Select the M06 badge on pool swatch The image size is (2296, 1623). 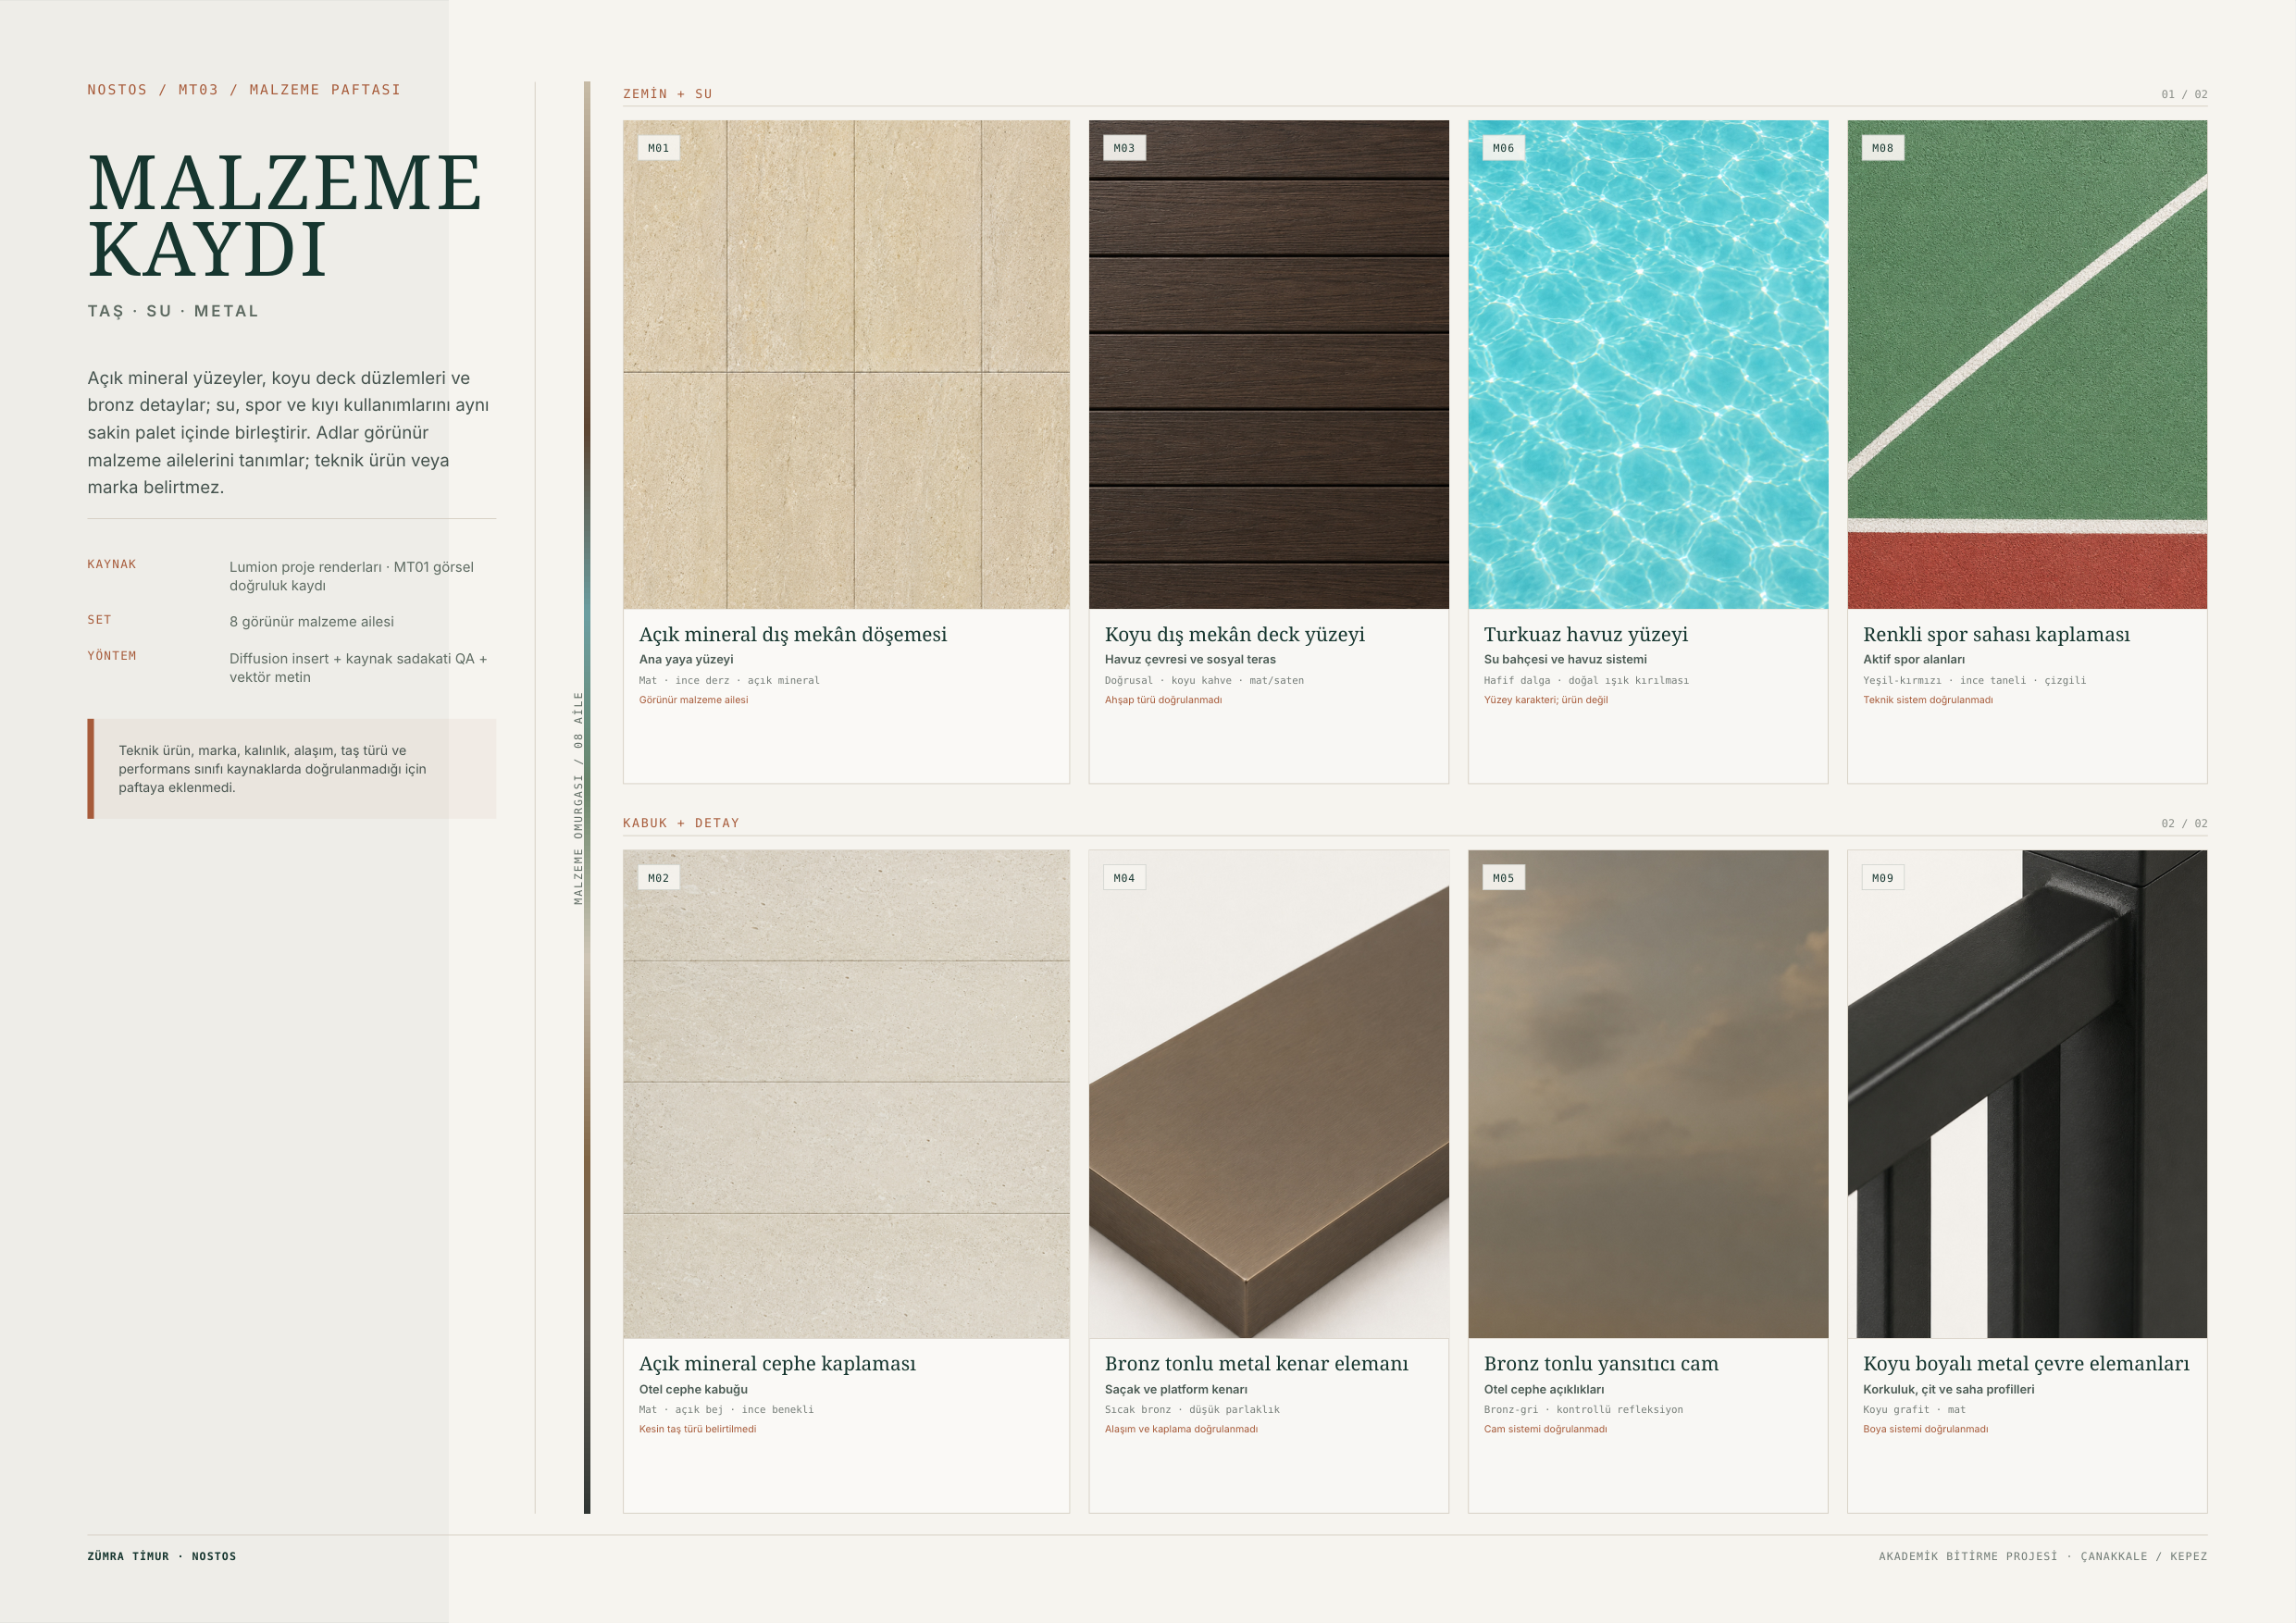1503,148
